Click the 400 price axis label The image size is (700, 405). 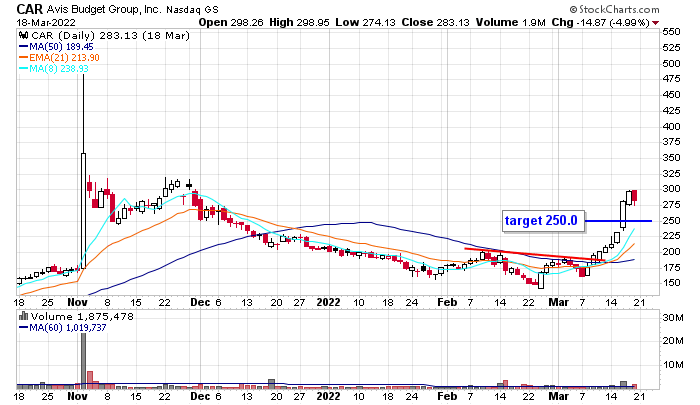pyautogui.click(x=671, y=126)
